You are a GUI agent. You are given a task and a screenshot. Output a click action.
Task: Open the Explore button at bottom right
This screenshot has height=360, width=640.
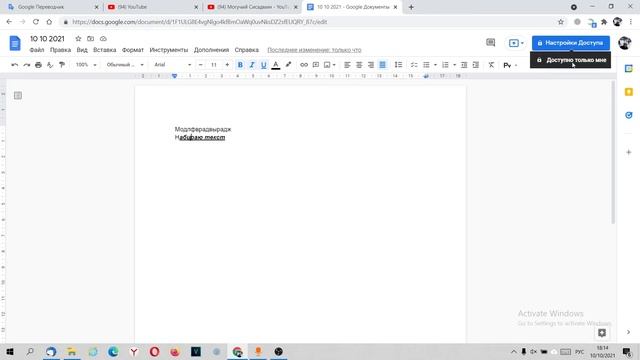[602, 333]
